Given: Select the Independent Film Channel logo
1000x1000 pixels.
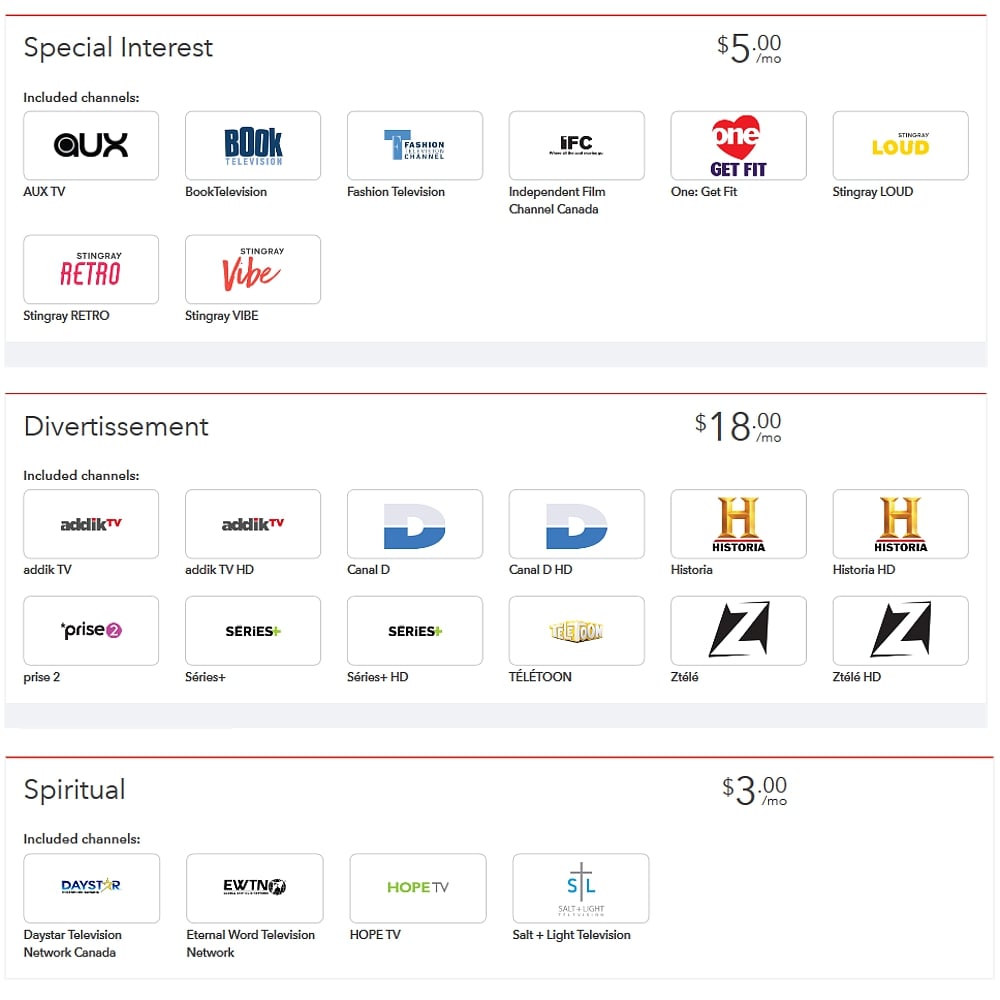Looking at the screenshot, I should [x=577, y=146].
